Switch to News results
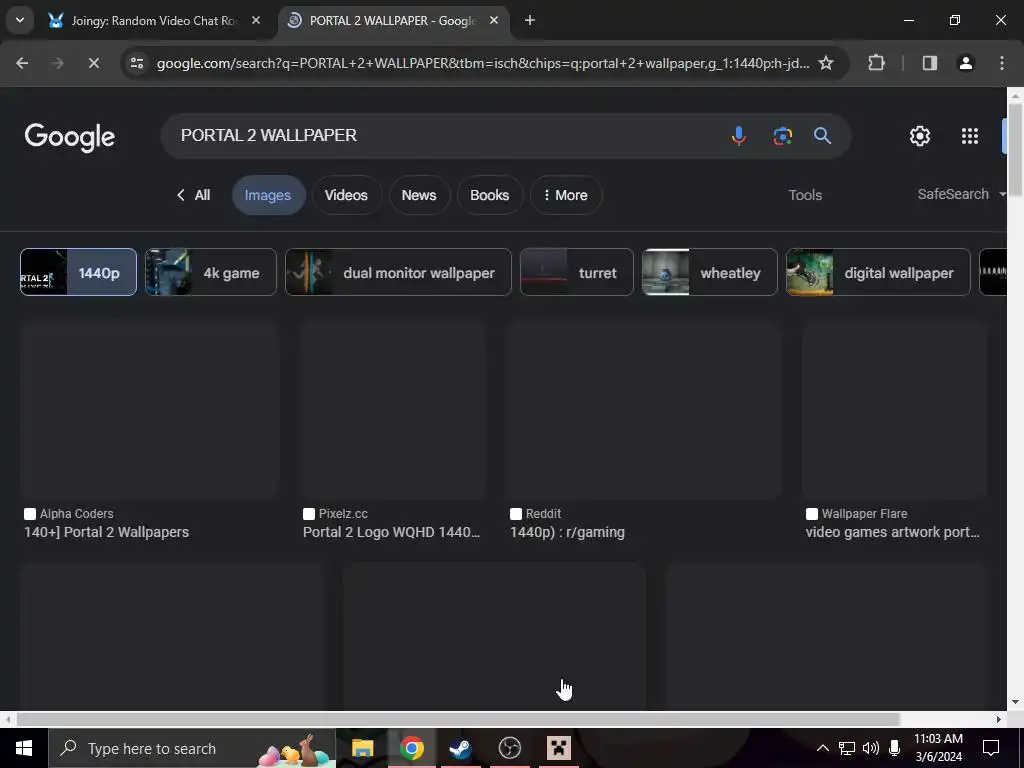 click(x=419, y=195)
